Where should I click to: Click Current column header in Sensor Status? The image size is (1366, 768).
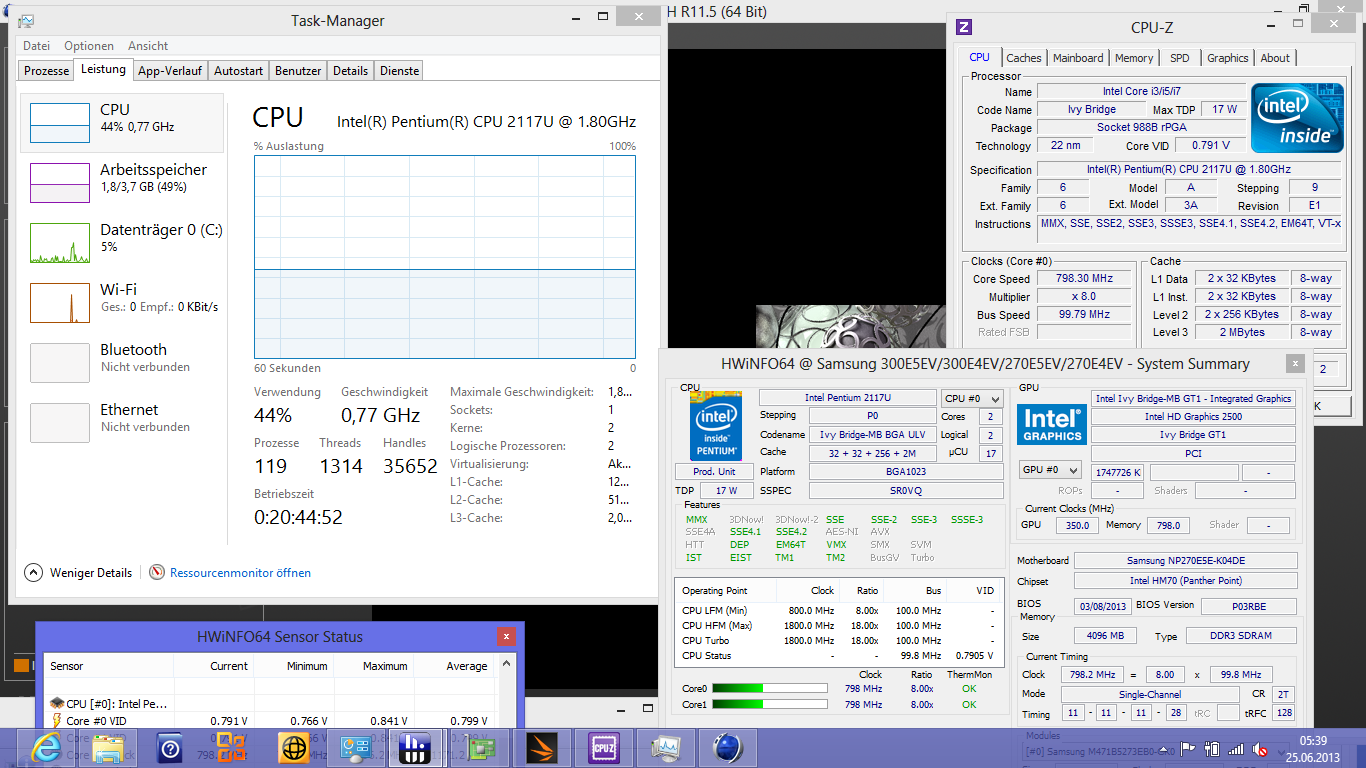[x=214, y=666]
